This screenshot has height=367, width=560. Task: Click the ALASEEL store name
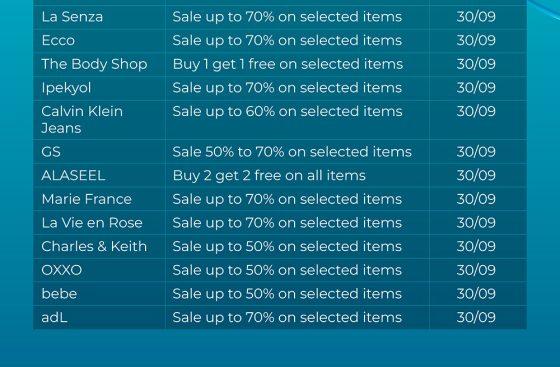73,176
